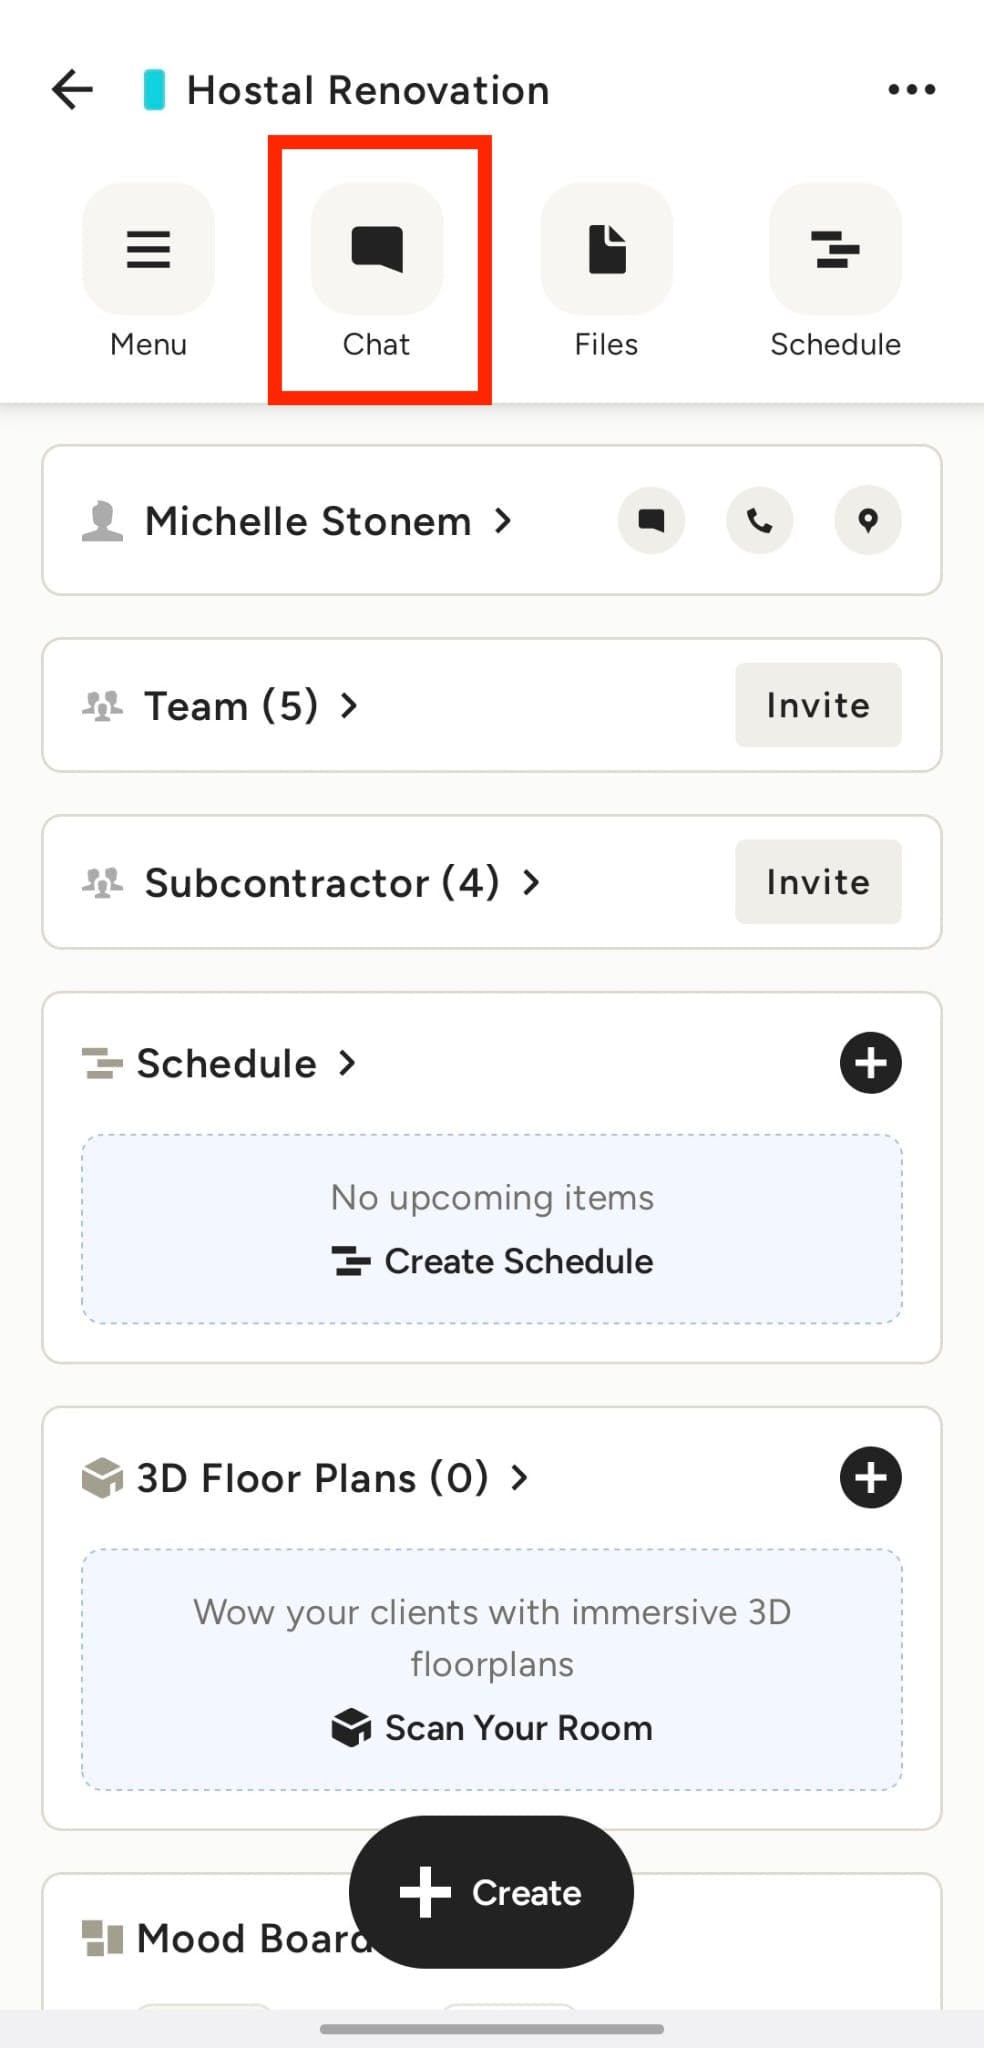
Task: Invite a subcontractor
Action: (818, 882)
